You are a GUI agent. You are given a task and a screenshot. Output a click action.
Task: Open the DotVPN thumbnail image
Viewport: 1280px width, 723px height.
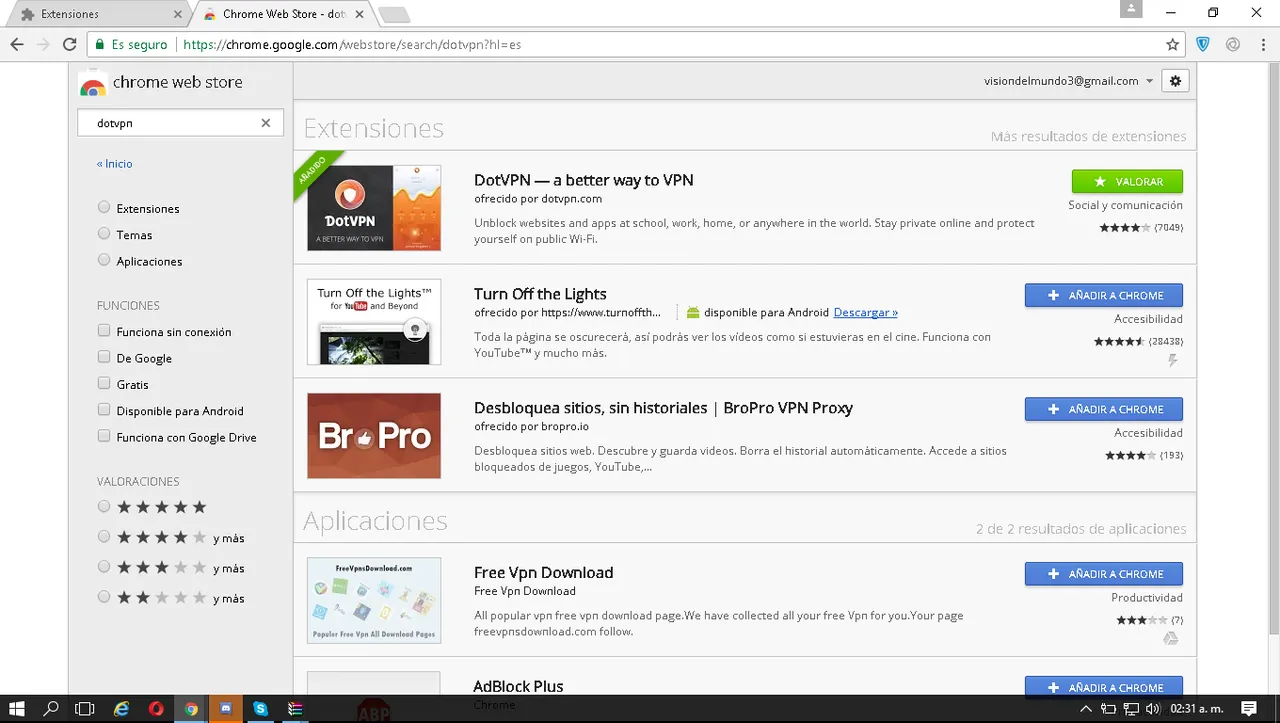pos(374,208)
